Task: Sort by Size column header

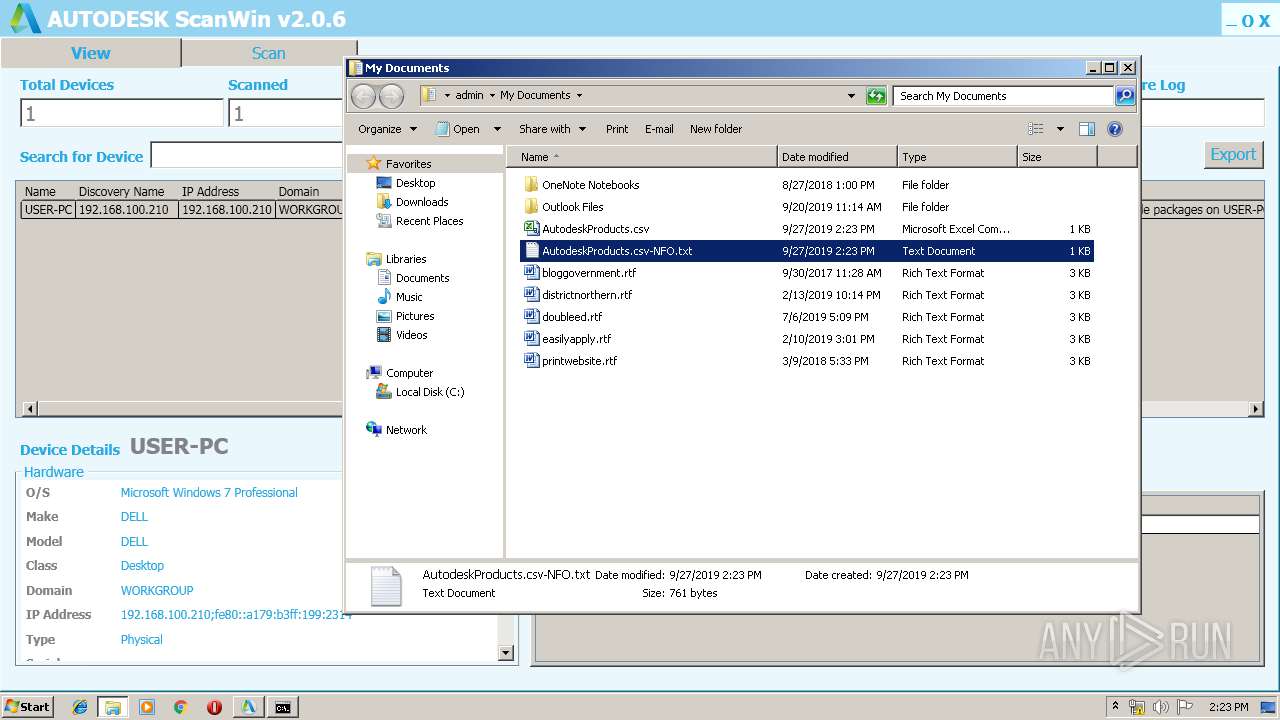Action: (x=1057, y=157)
